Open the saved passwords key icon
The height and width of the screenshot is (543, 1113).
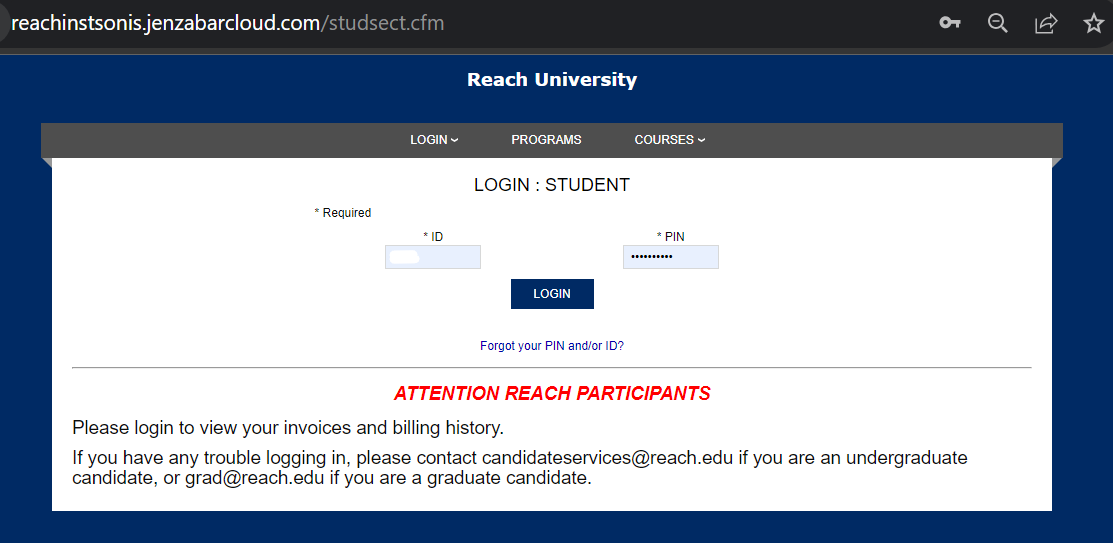pos(950,23)
